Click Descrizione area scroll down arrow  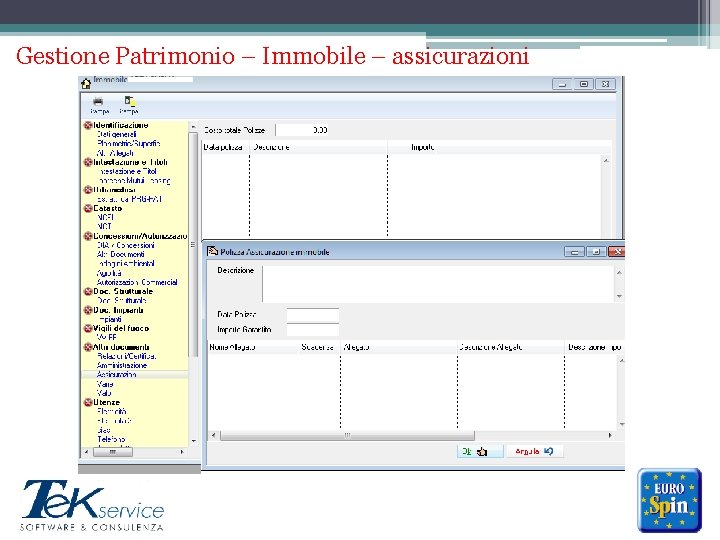pos(619,296)
